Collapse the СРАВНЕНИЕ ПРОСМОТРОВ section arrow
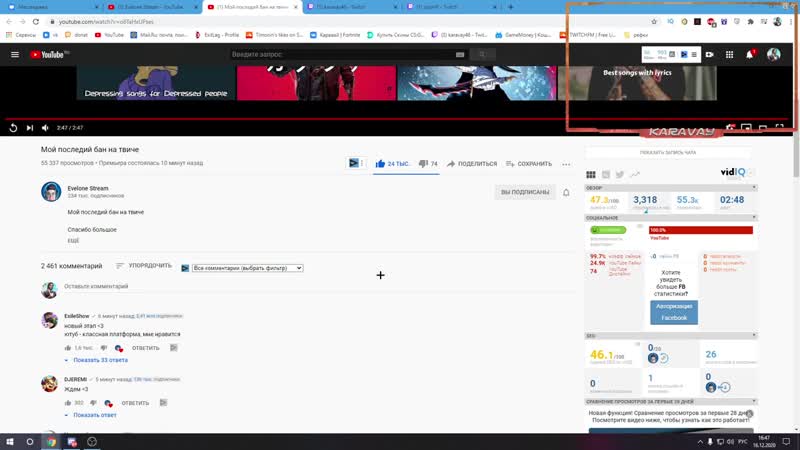The height and width of the screenshot is (450, 800). [754, 402]
